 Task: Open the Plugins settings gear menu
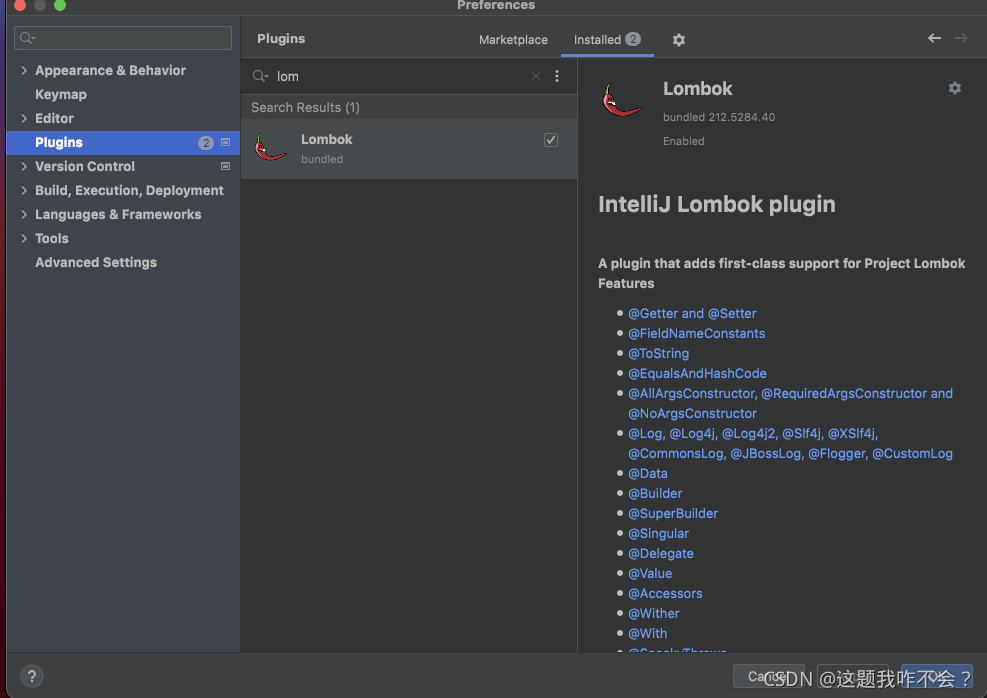point(678,40)
